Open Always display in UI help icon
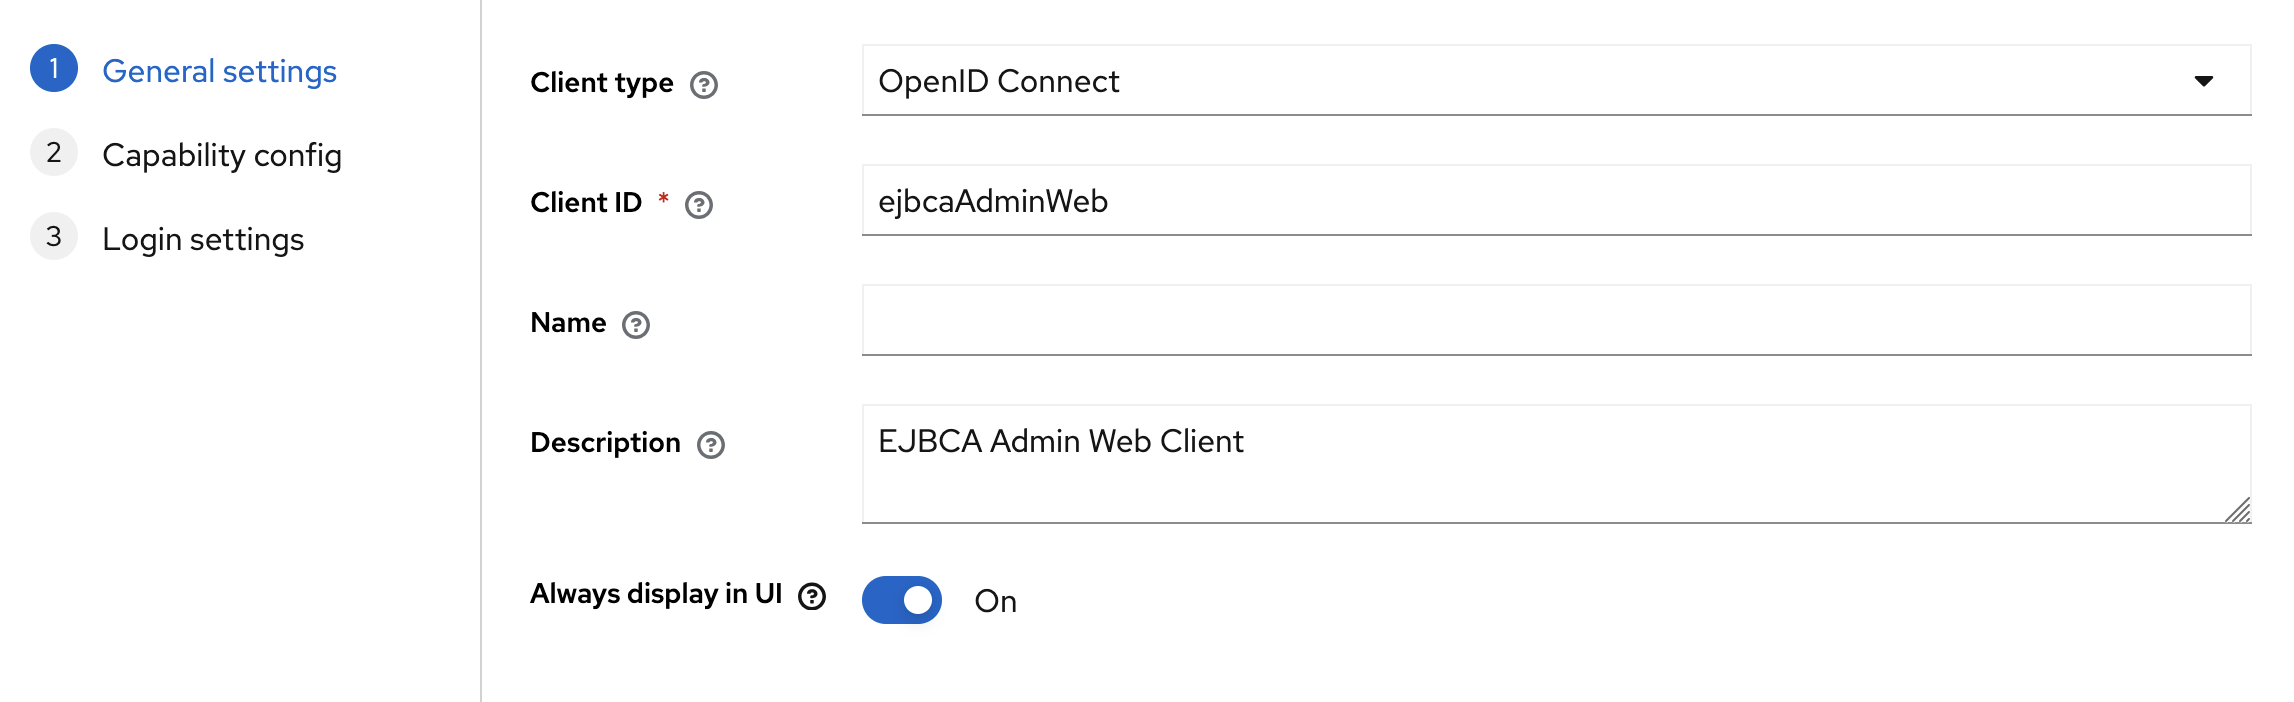This screenshot has width=2294, height=702. (812, 597)
